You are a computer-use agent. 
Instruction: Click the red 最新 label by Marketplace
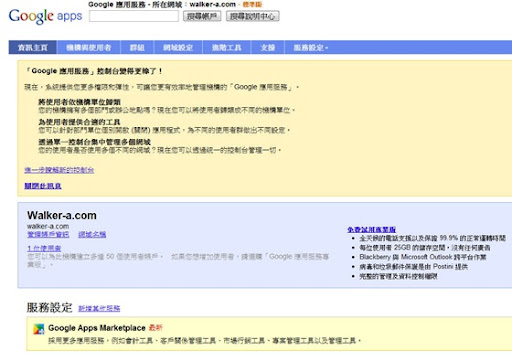pyautogui.click(x=155, y=328)
